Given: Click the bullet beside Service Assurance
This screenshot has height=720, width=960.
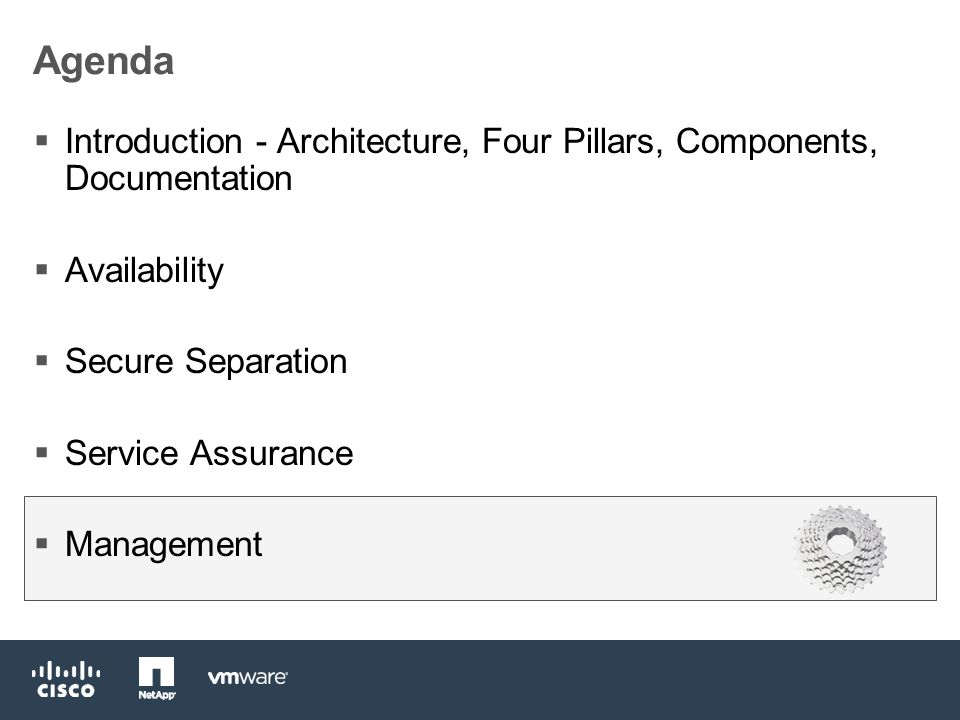Looking at the screenshot, I should (x=42, y=452).
